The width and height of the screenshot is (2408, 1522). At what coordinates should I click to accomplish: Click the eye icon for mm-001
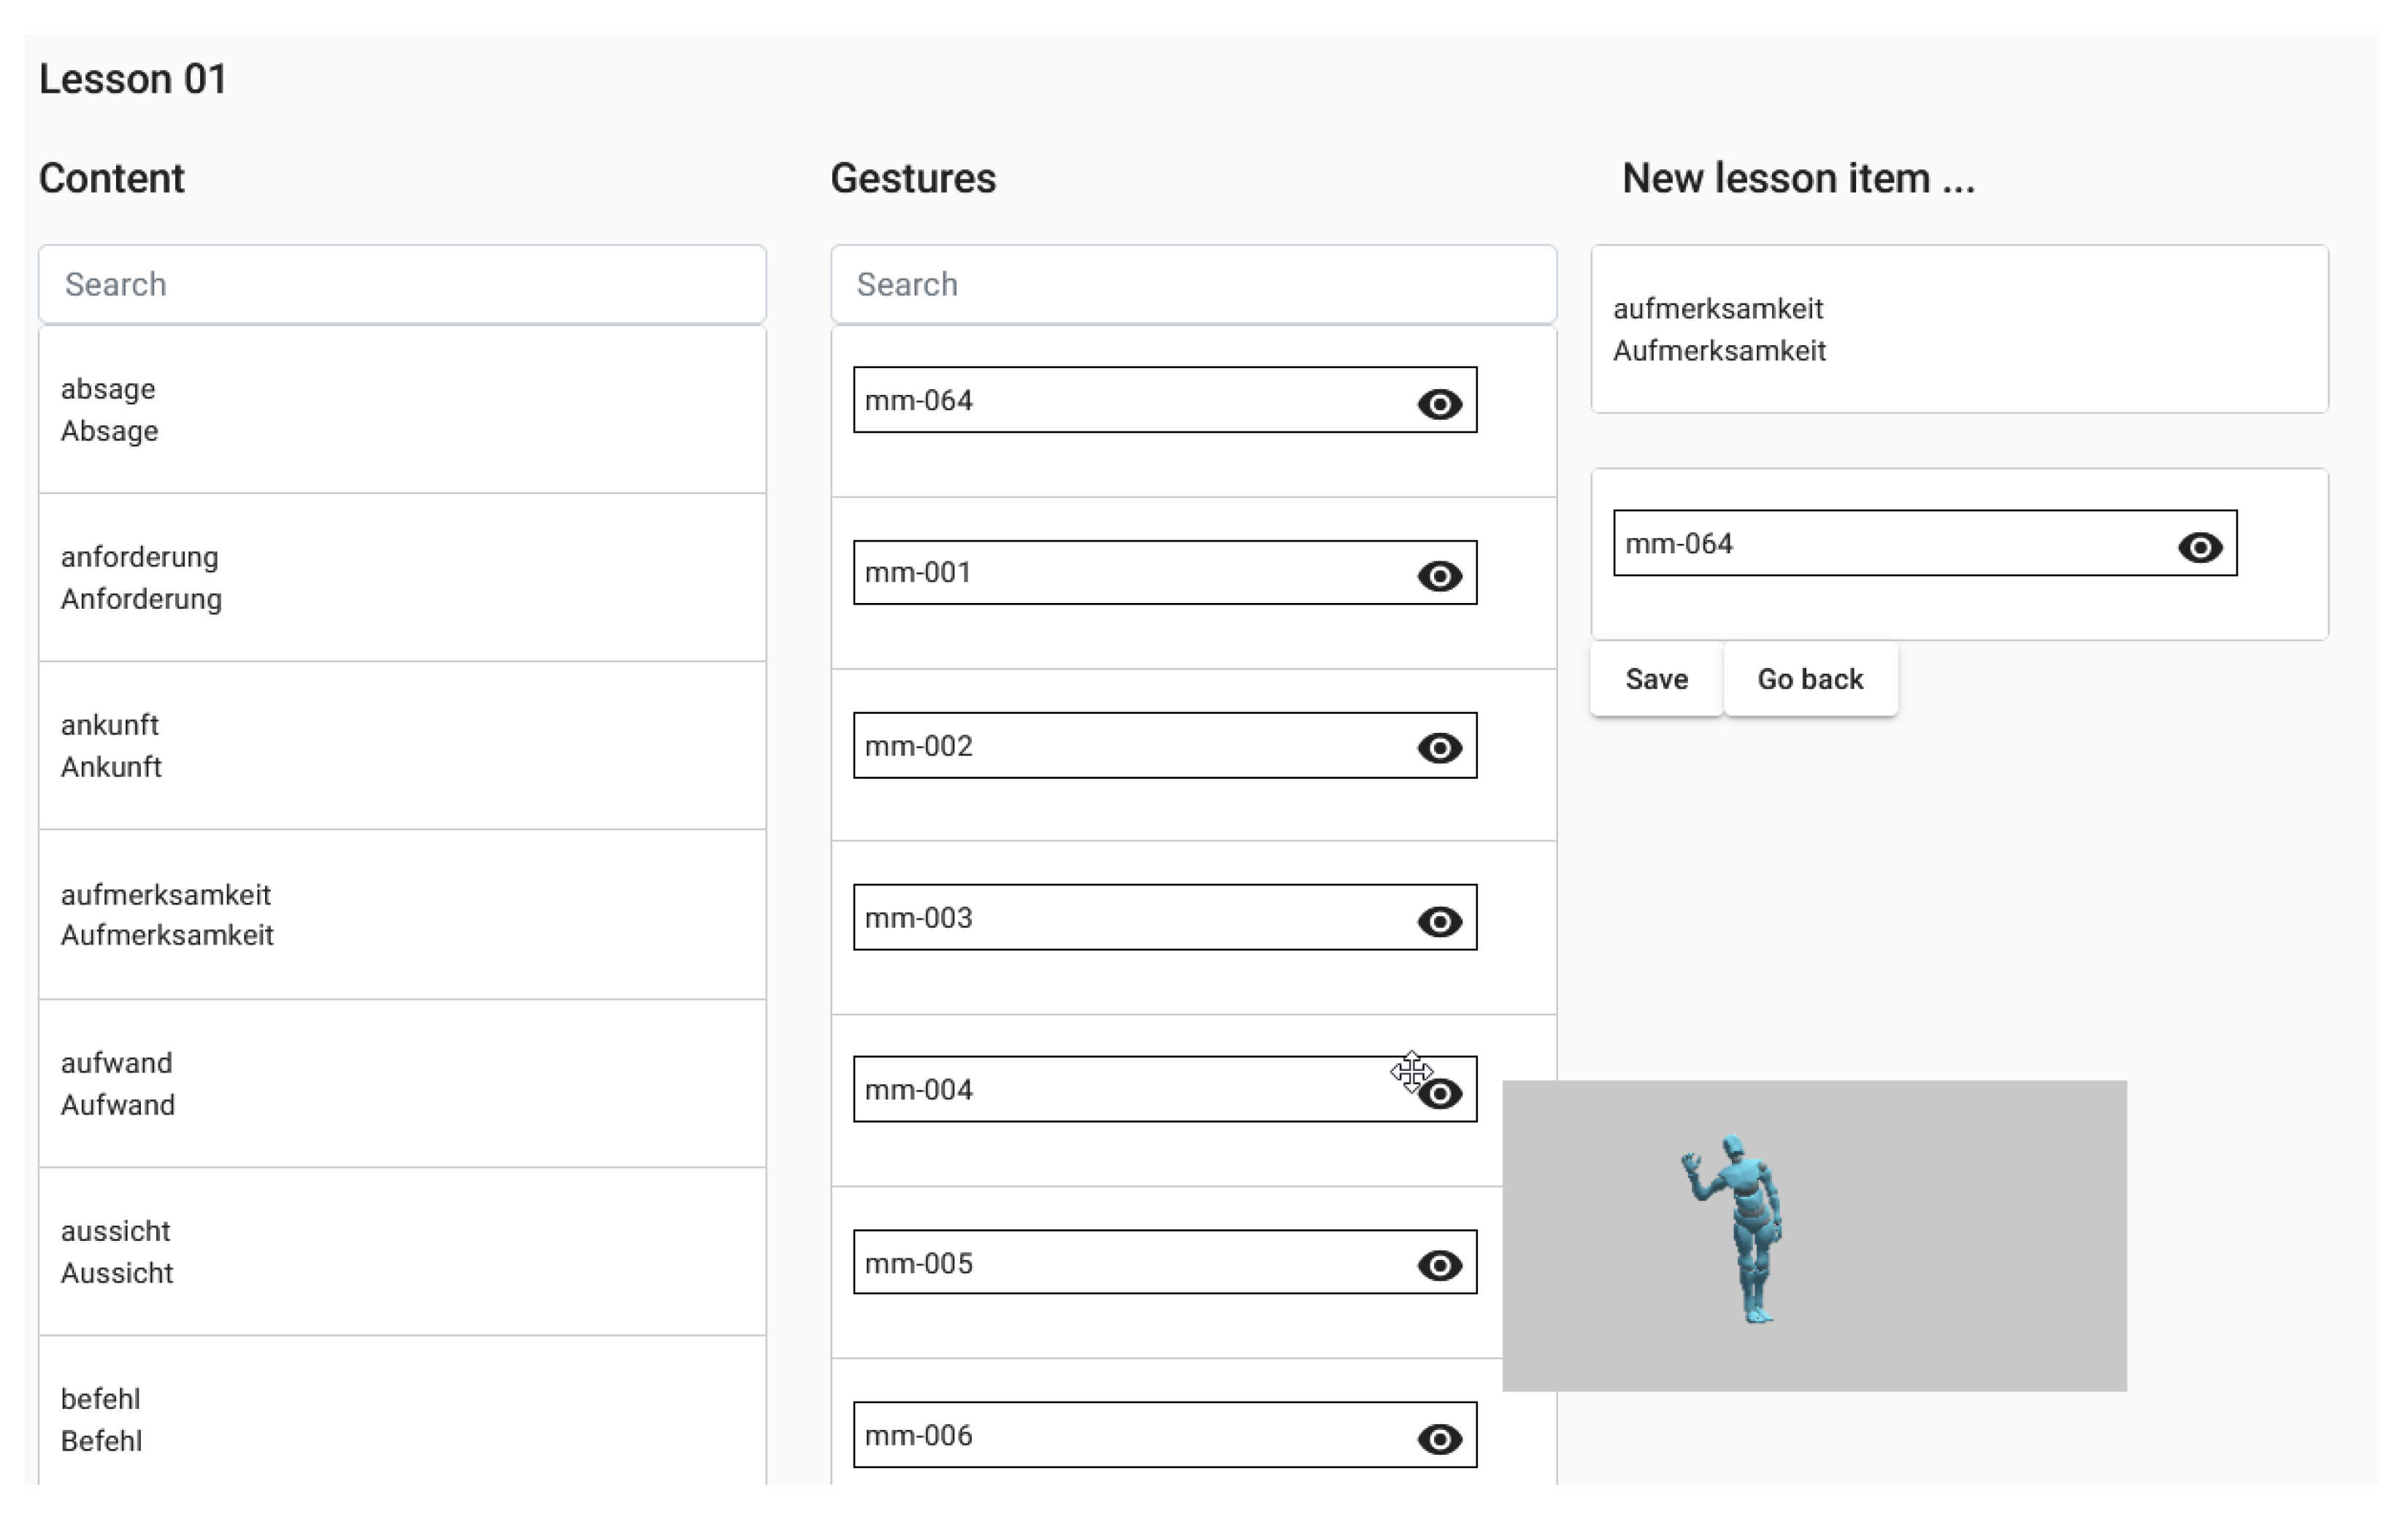[1439, 576]
